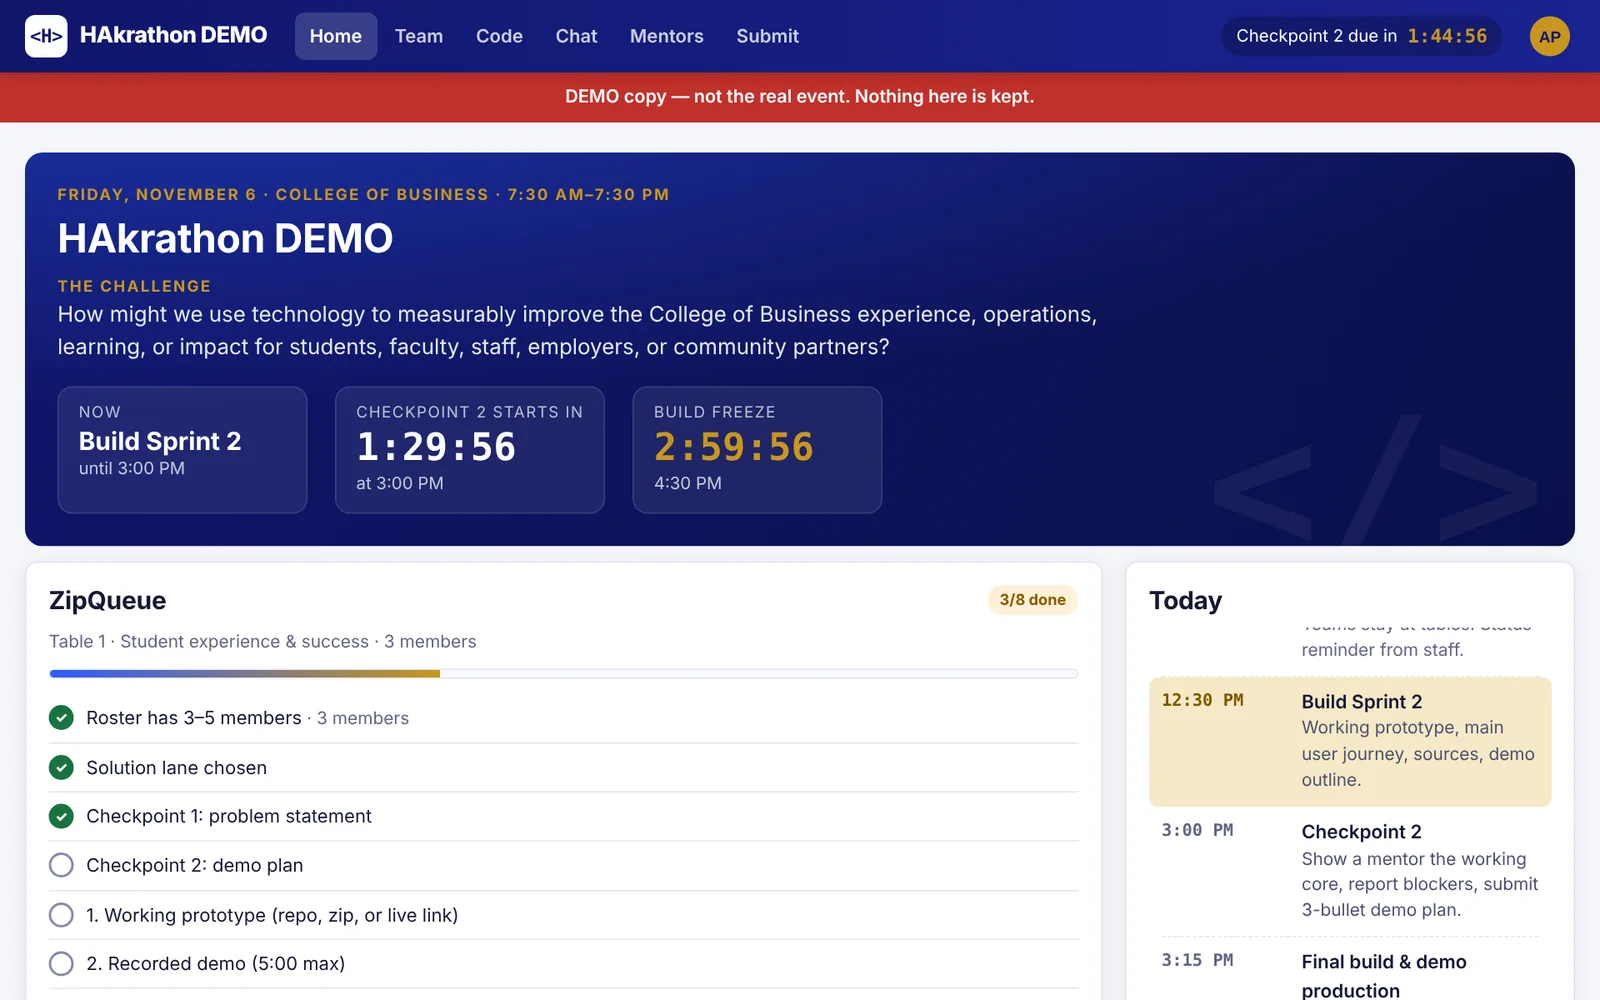
Task: Select the 3:00 PM Checkpoint 2 schedule entry
Action: 1350,871
